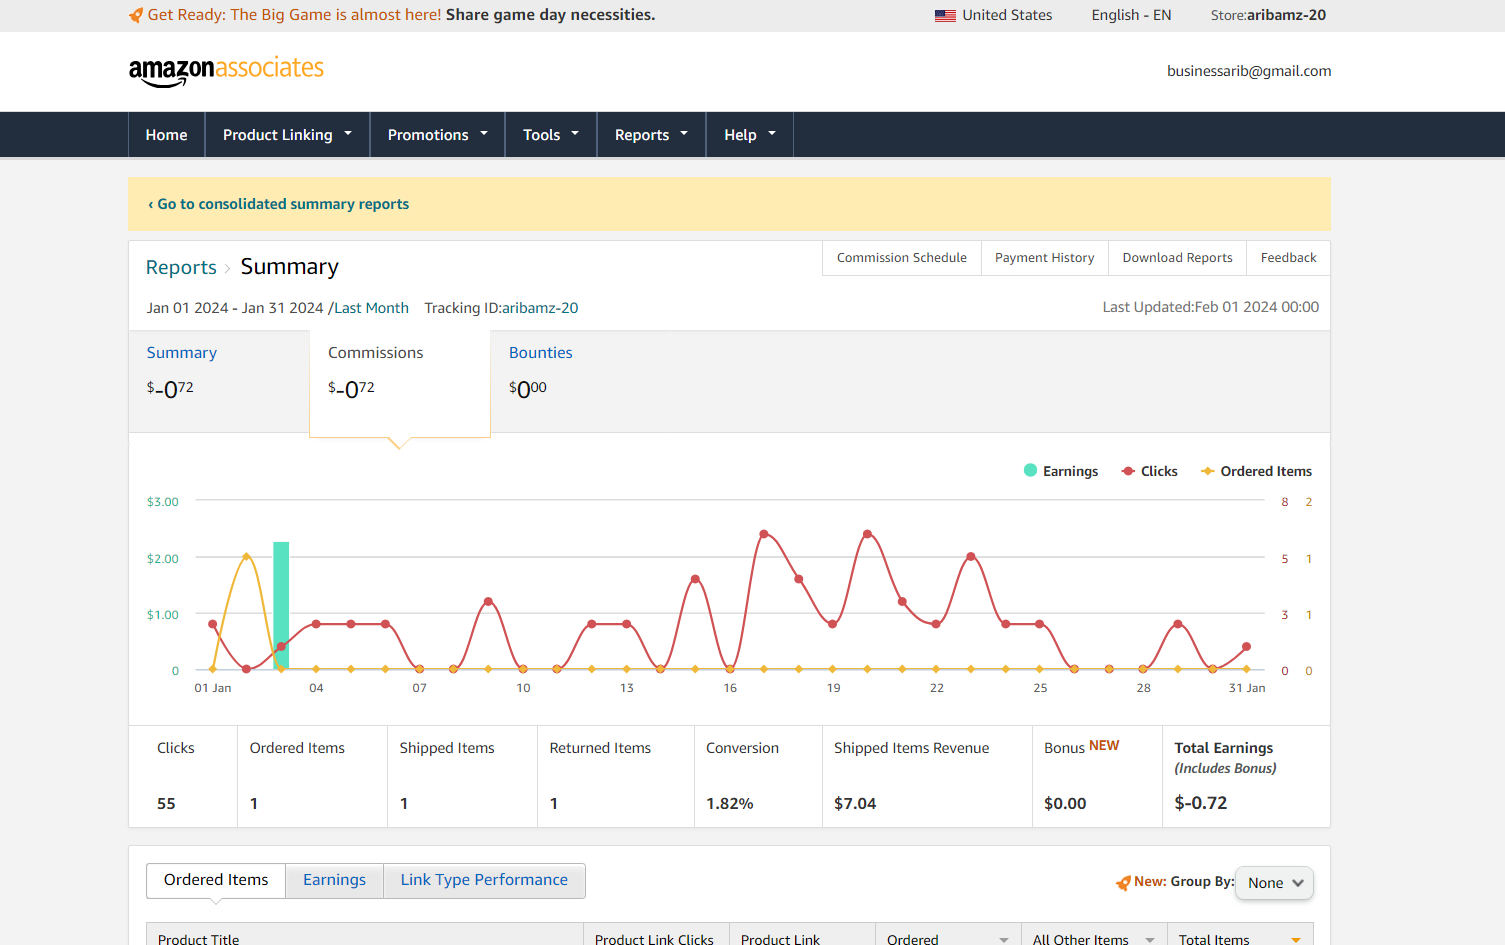Screen dimensions: 1505x945
Task: Click the Clicks value 55
Action: point(166,804)
